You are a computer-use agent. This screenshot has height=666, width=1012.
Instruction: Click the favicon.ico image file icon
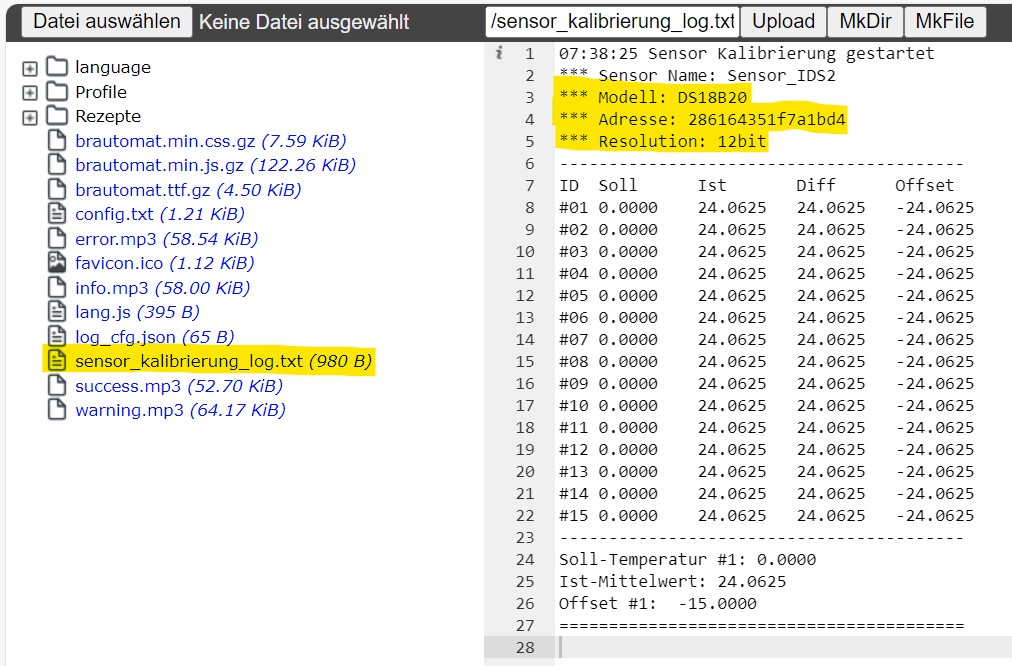click(x=57, y=263)
